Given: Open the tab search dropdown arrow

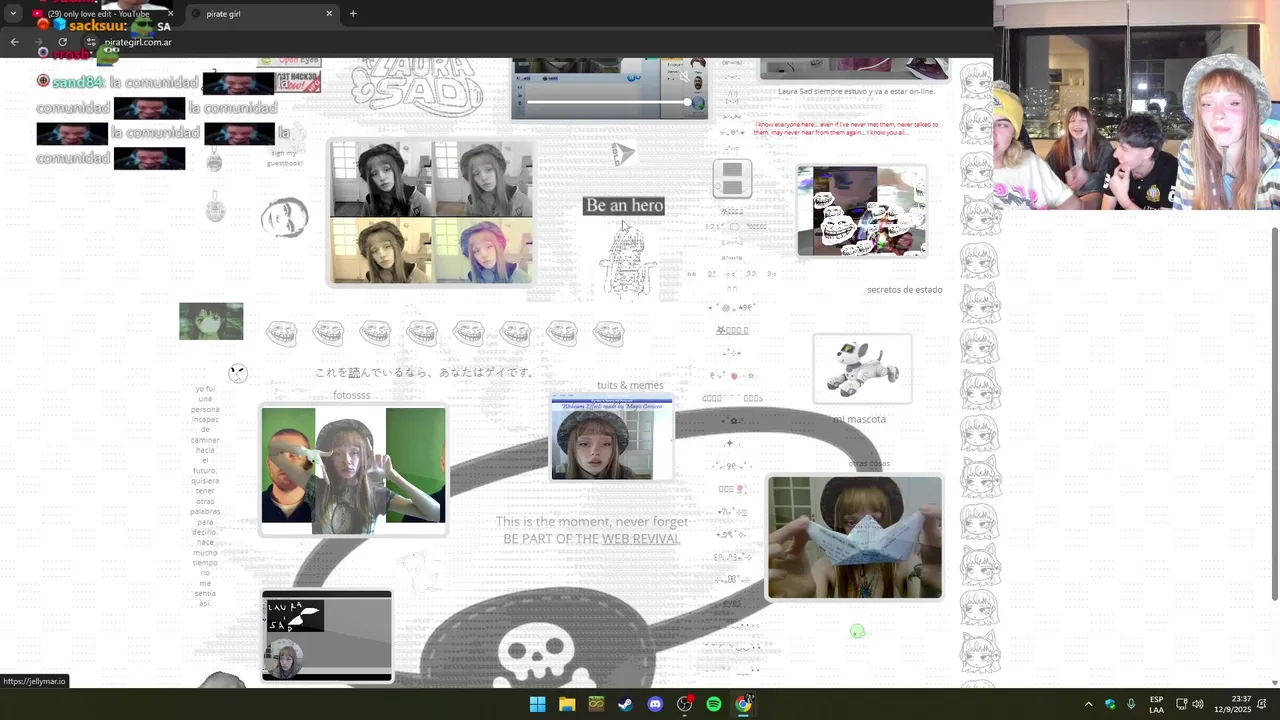Looking at the screenshot, I should click(x=13, y=14).
